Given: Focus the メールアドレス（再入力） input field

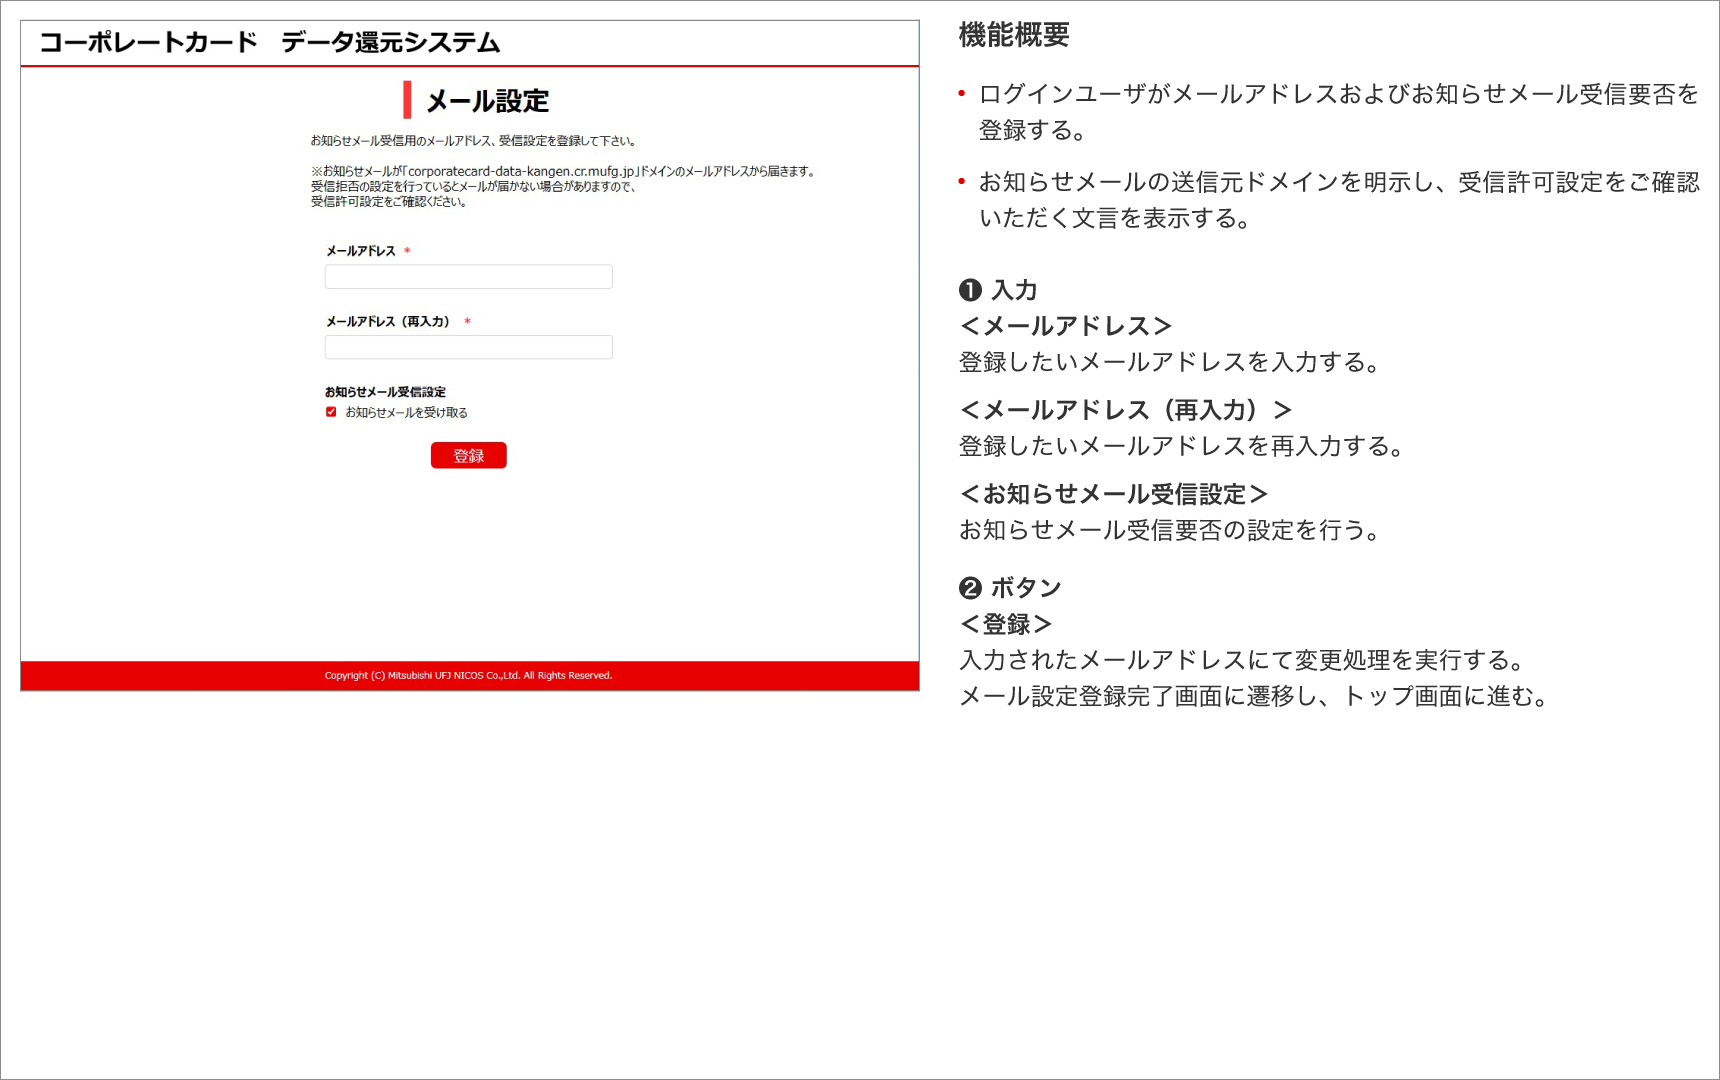Looking at the screenshot, I should coord(468,348).
